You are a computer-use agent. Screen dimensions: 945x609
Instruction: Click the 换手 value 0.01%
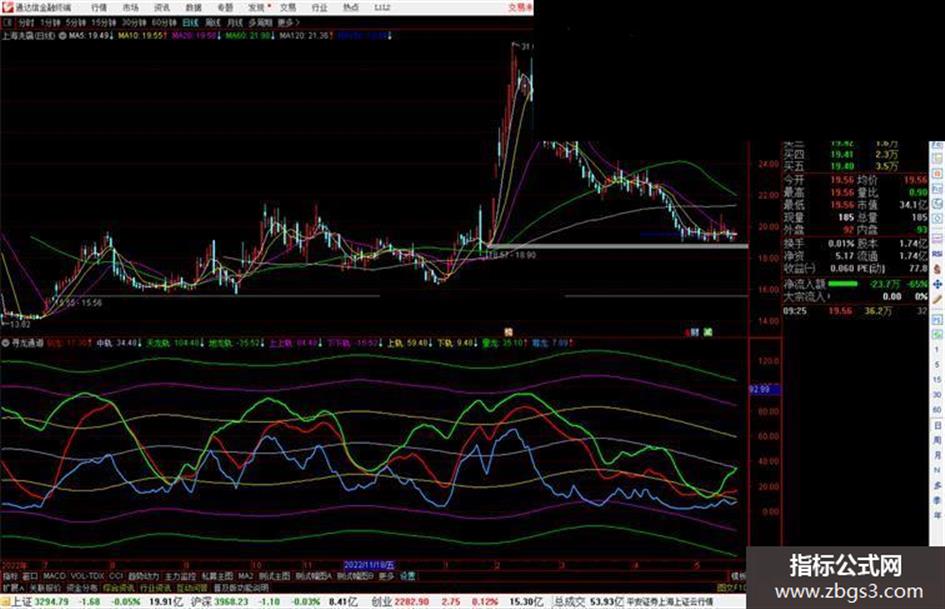coord(841,244)
